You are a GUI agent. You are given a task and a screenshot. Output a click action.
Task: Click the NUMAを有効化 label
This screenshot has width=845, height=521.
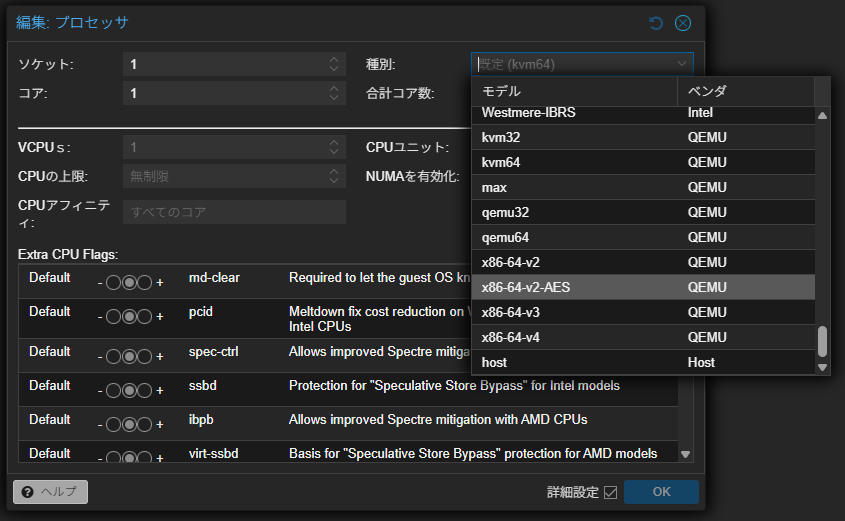[413, 176]
